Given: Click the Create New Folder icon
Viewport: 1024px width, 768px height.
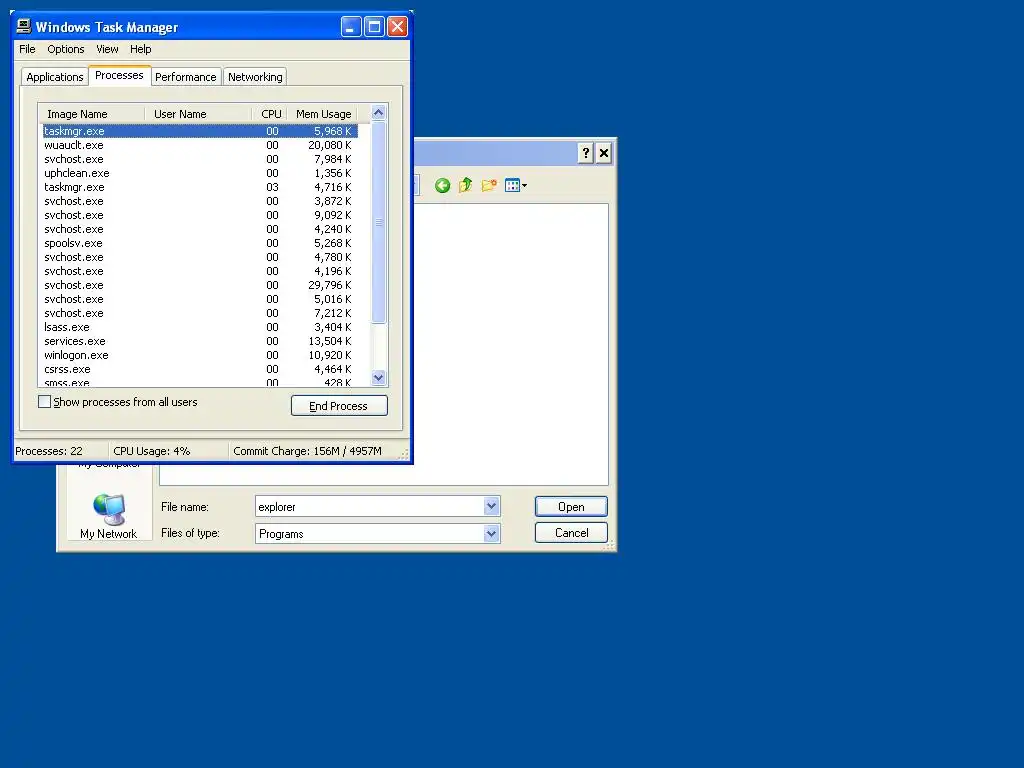Looking at the screenshot, I should pyautogui.click(x=489, y=185).
